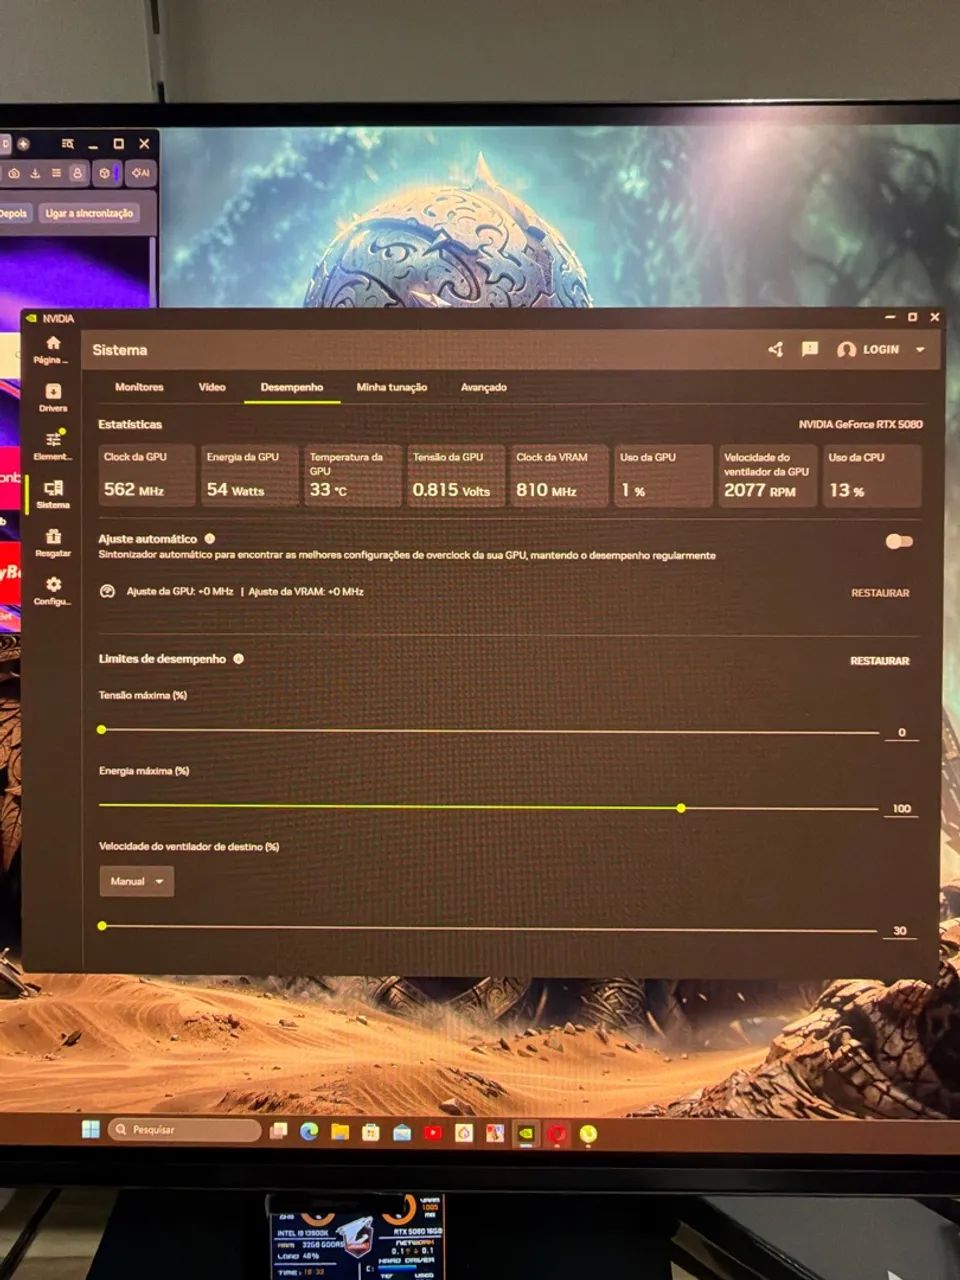Open File Explorer from the taskbar

(340, 1132)
